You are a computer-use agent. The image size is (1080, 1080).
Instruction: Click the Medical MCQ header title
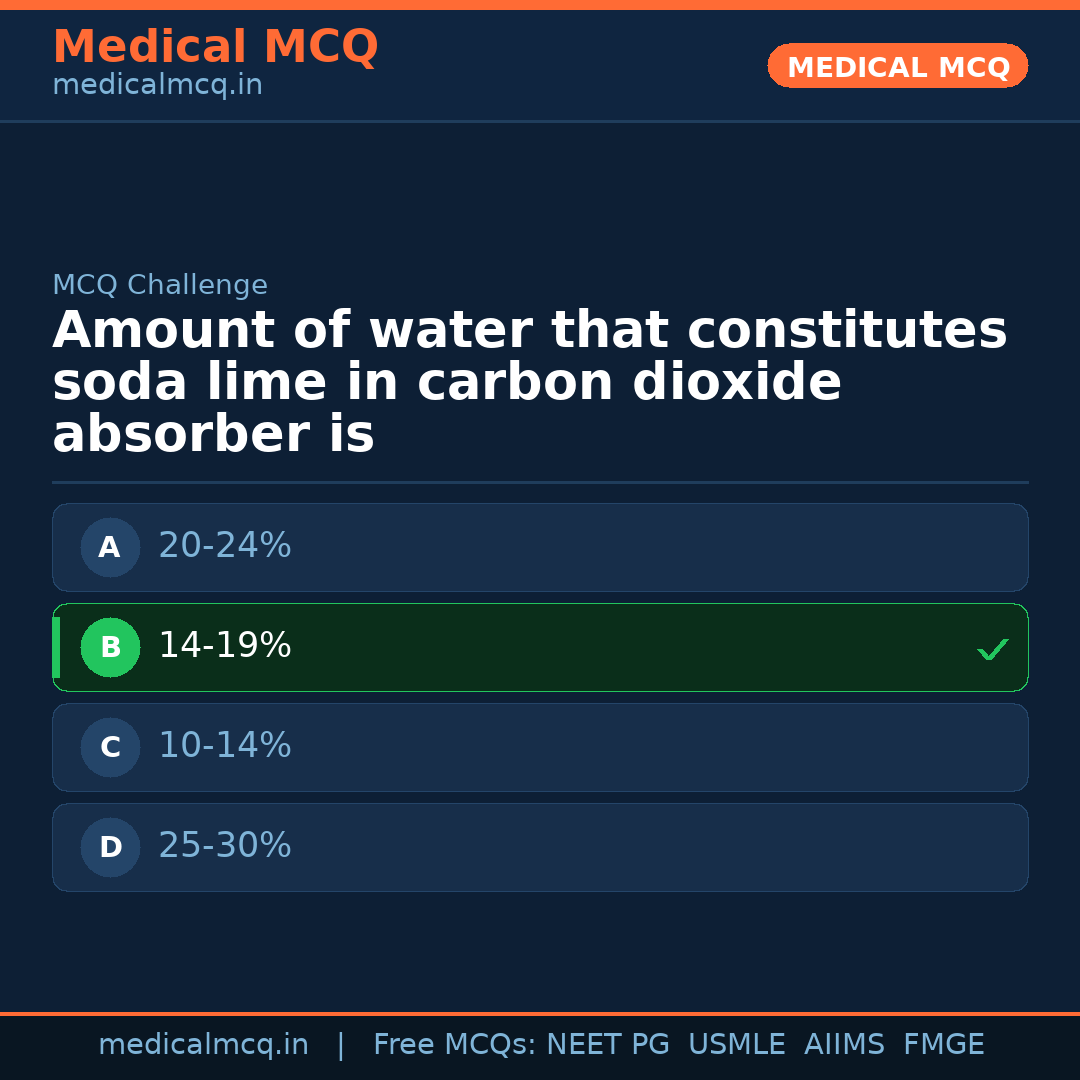coord(215,47)
